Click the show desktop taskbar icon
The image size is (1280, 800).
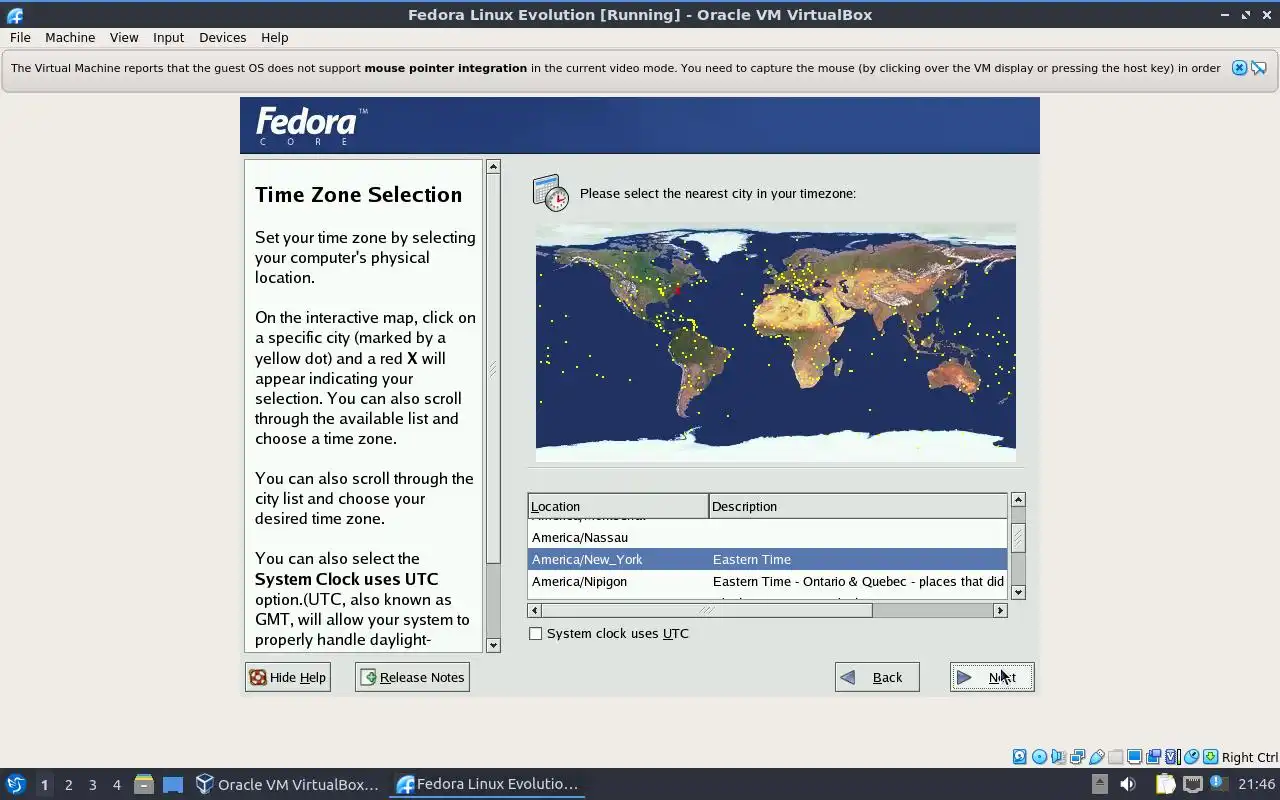point(173,784)
